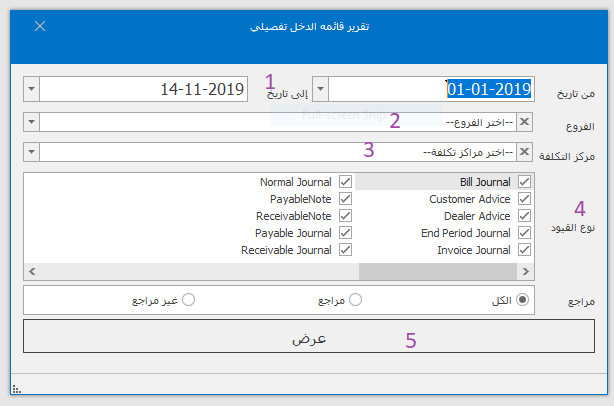The image size is (614, 406).
Task: Toggle the Dealer Advice checkbox
Action: point(525,216)
